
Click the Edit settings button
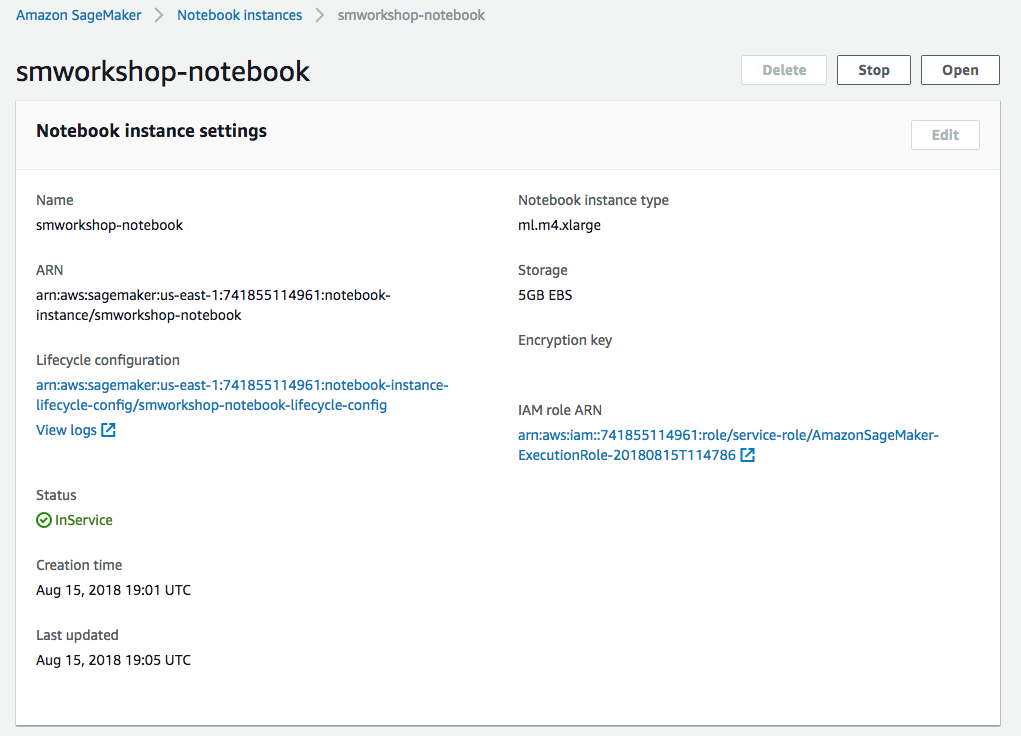coord(945,135)
